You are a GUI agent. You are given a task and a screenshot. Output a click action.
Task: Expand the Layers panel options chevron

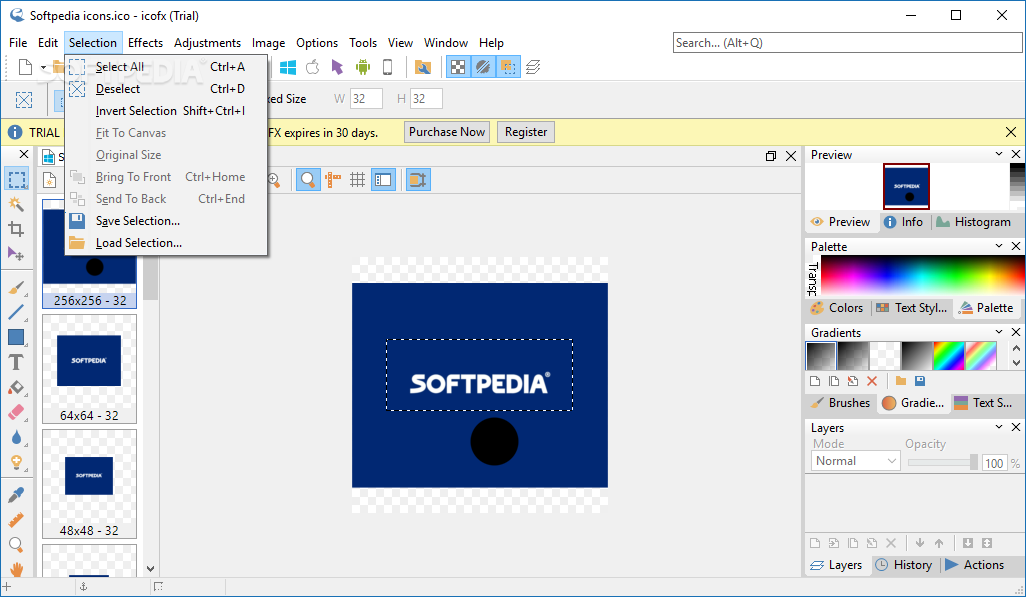[x=999, y=427]
